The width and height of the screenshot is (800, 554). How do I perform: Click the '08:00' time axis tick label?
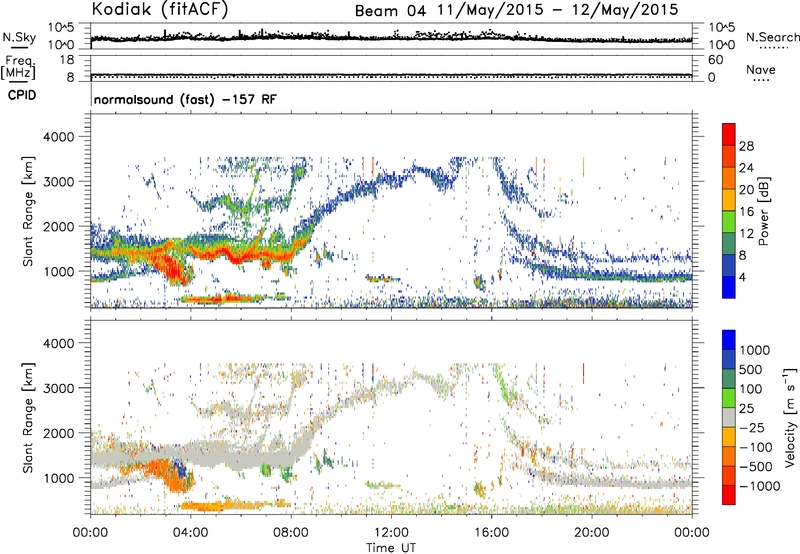[x=291, y=533]
